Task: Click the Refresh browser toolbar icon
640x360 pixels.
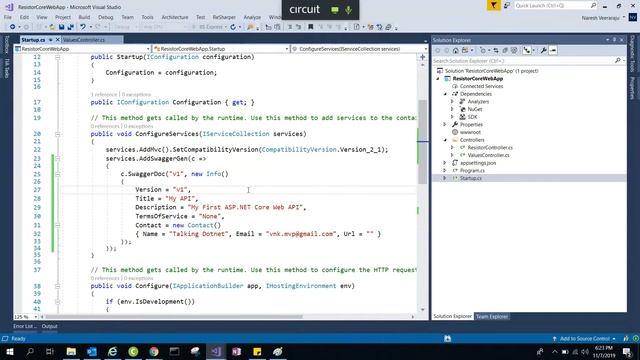Action: 233,27
